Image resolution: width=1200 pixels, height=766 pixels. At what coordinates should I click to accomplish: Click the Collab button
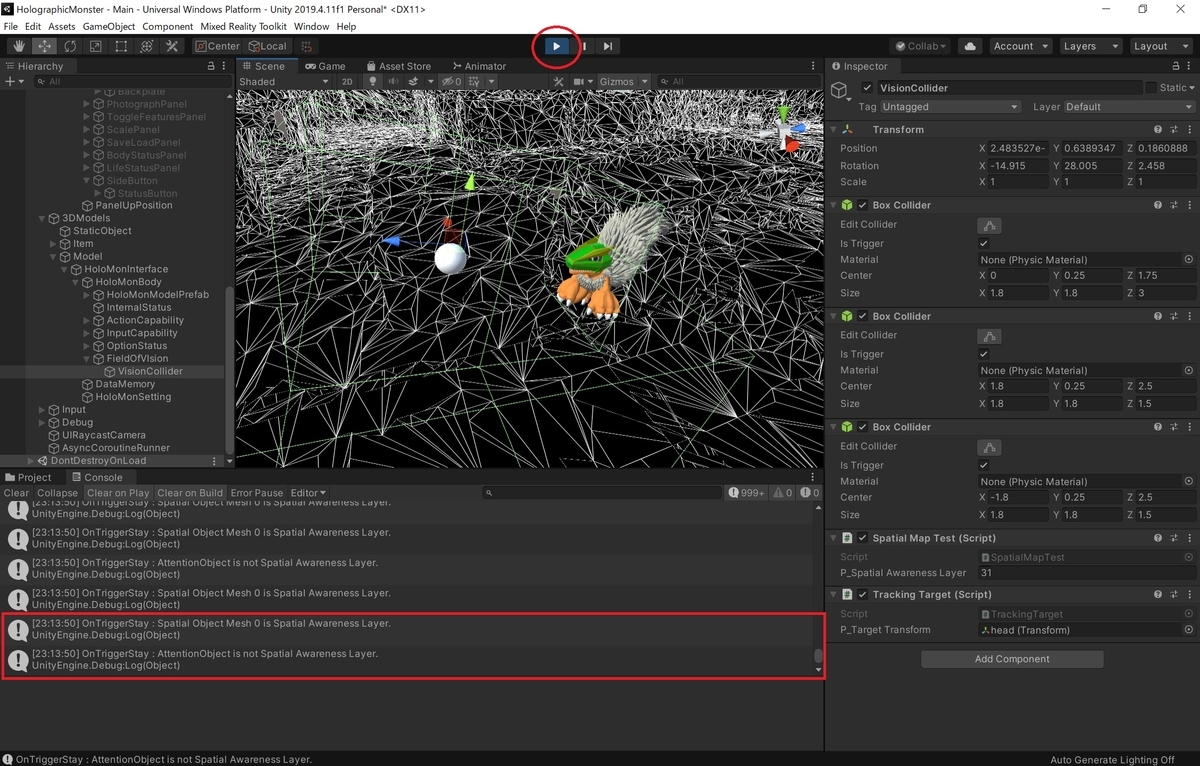920,46
